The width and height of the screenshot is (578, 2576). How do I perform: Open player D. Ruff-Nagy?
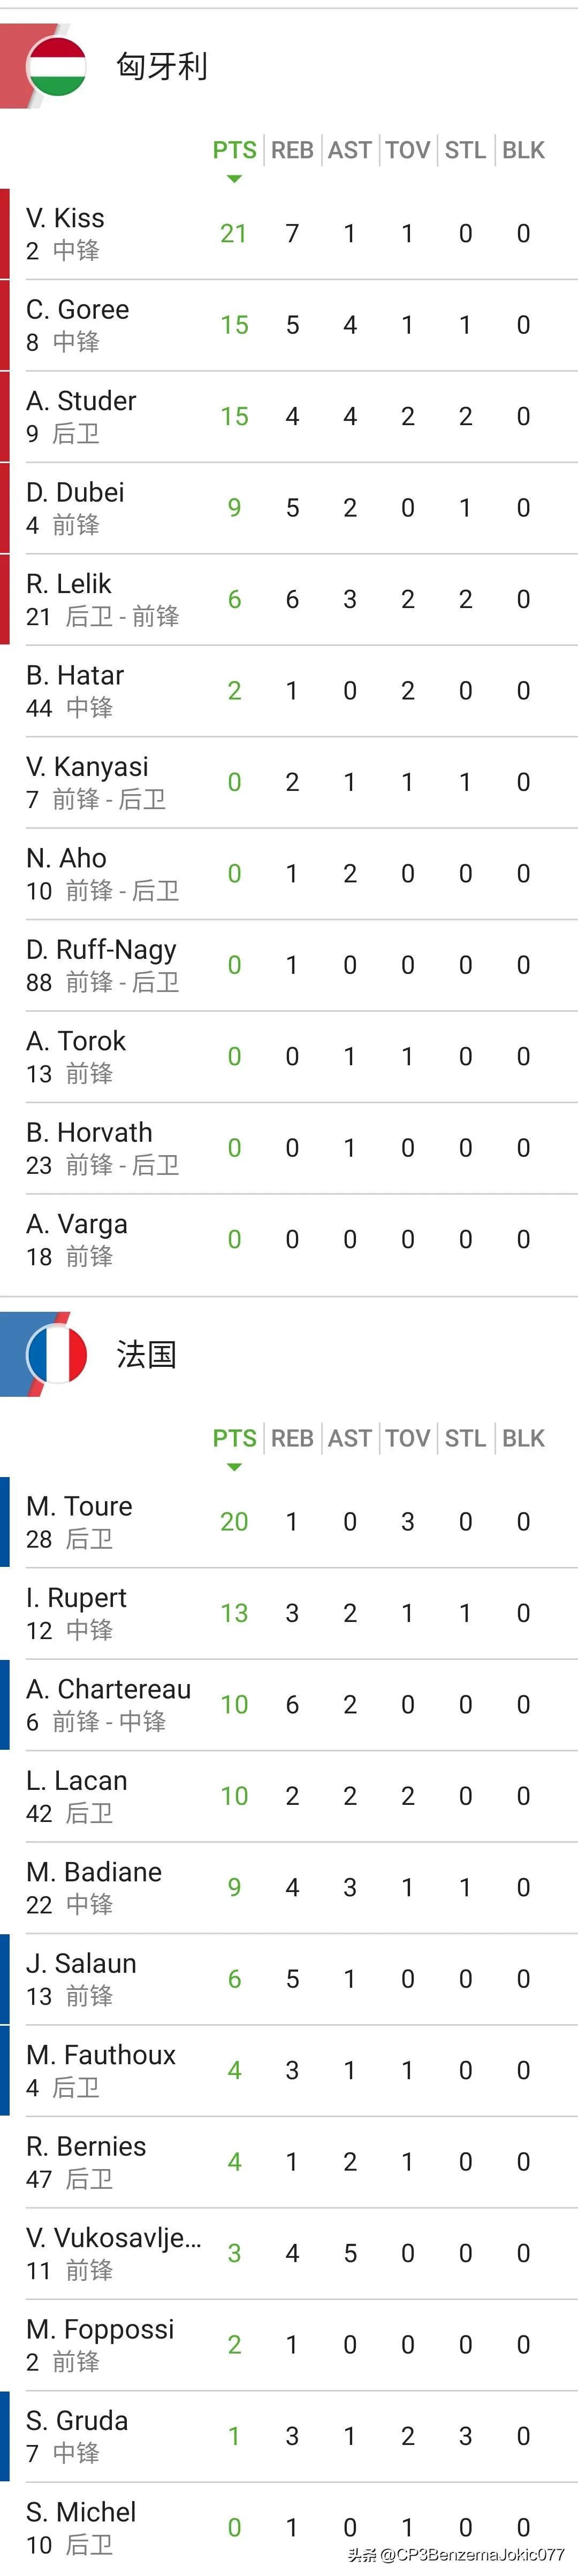101,949
